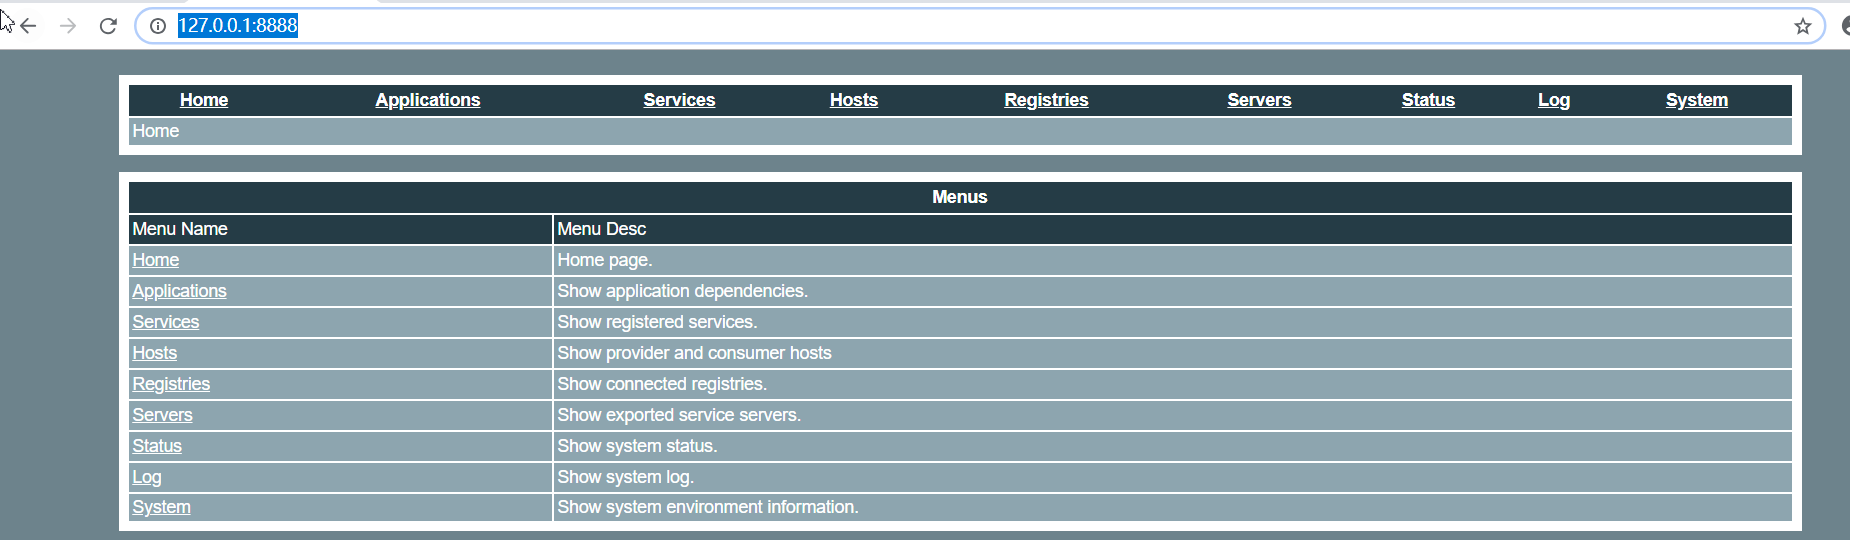View site information icon in address bar
This screenshot has width=1850, height=540.
tap(158, 26)
